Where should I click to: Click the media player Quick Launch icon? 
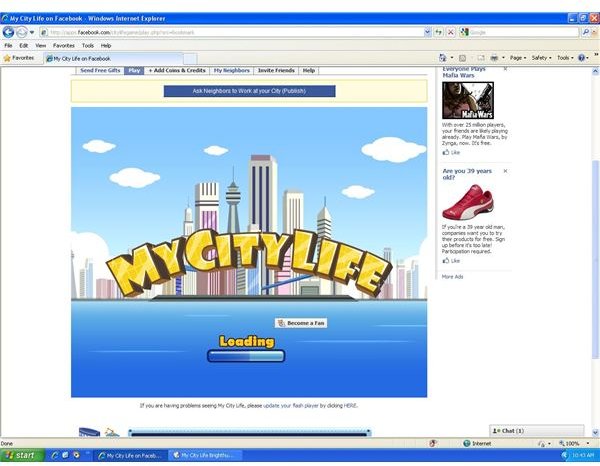[x=77, y=455]
